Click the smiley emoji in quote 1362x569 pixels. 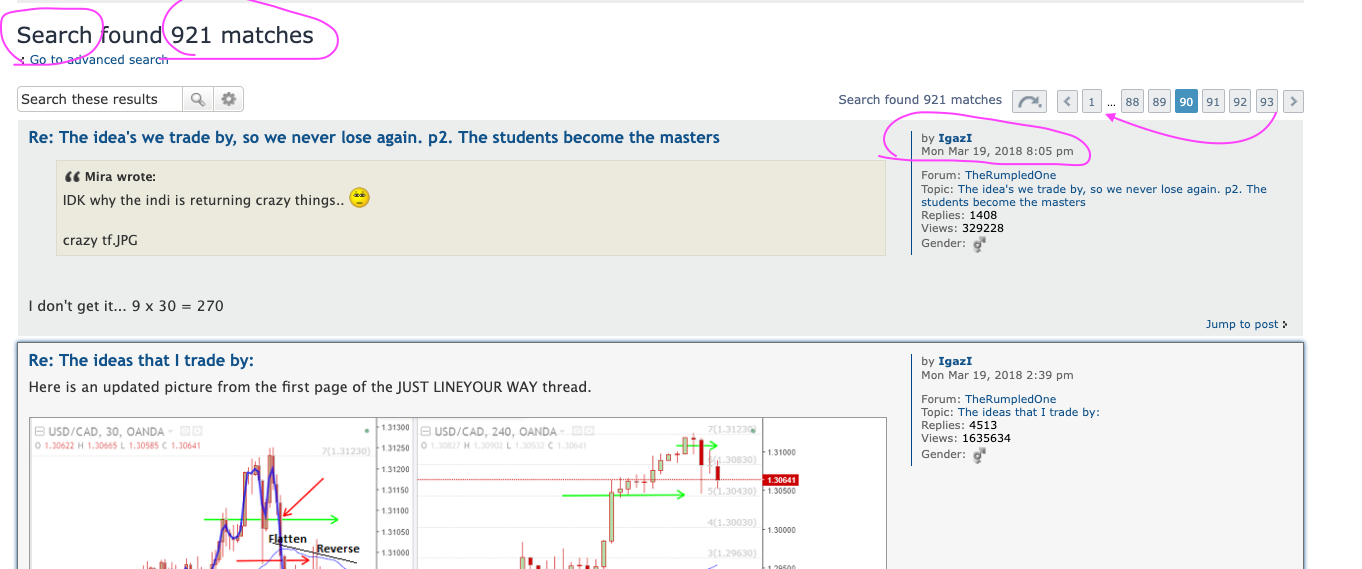pos(360,198)
